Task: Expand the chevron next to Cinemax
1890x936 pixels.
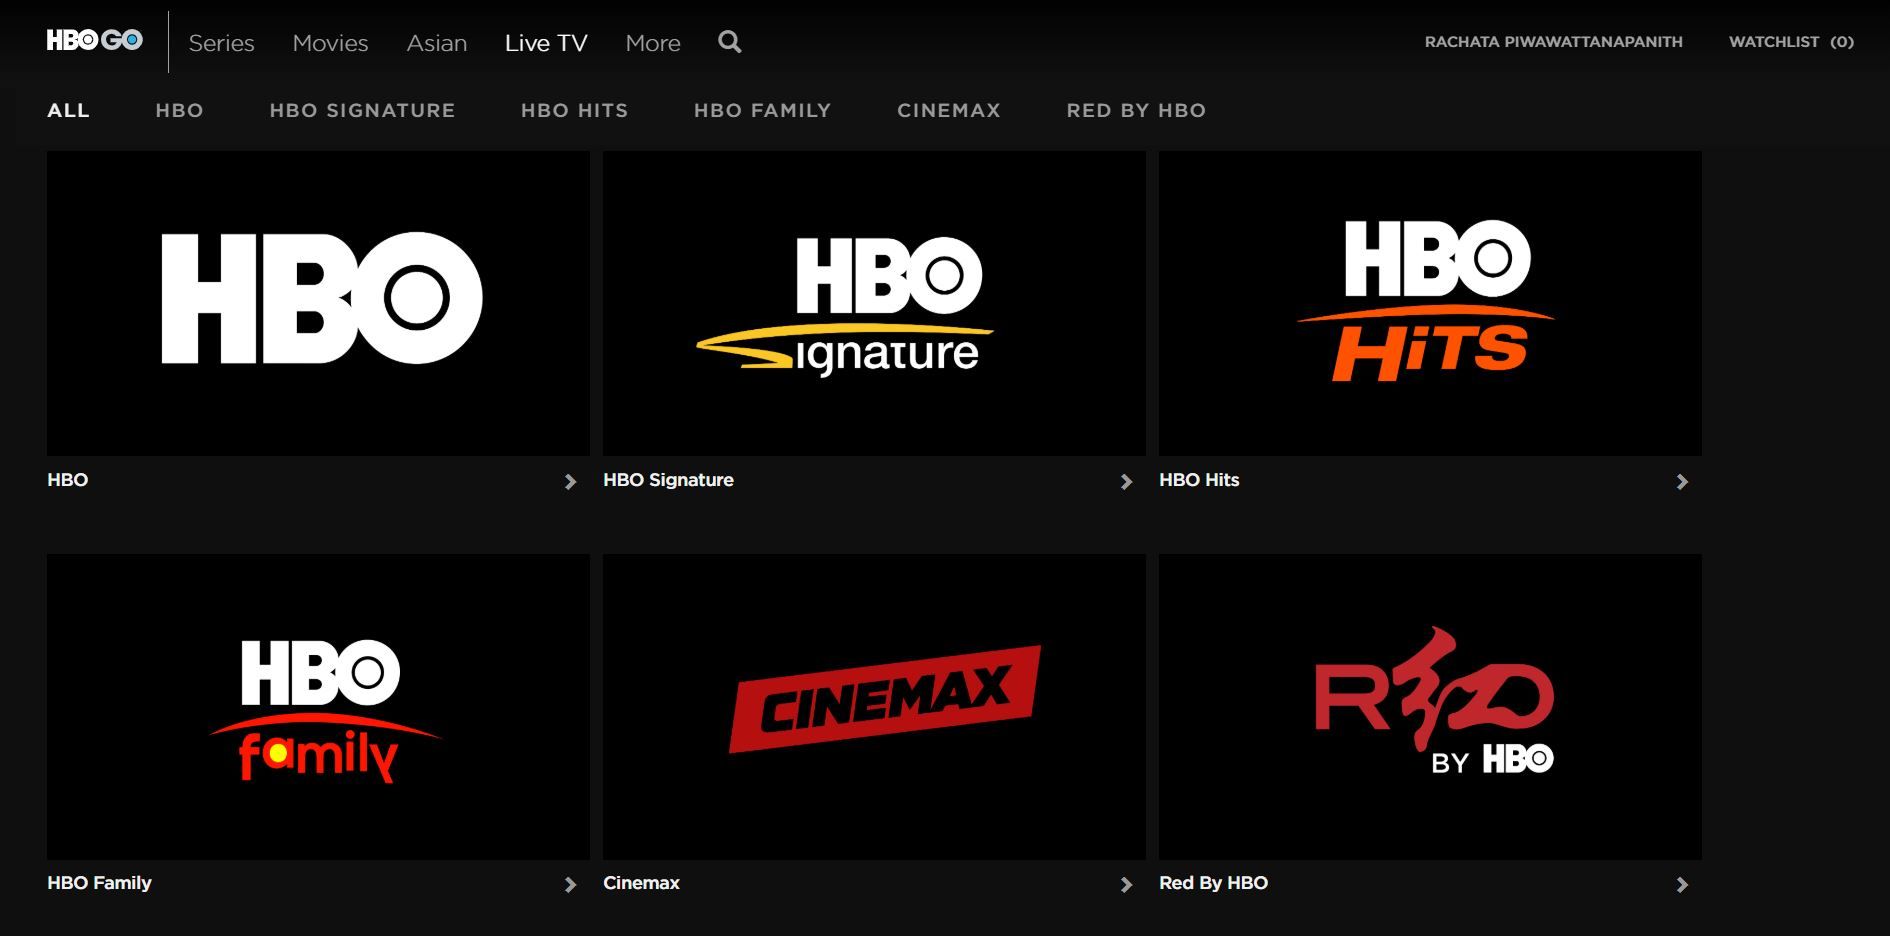Action: [1128, 884]
